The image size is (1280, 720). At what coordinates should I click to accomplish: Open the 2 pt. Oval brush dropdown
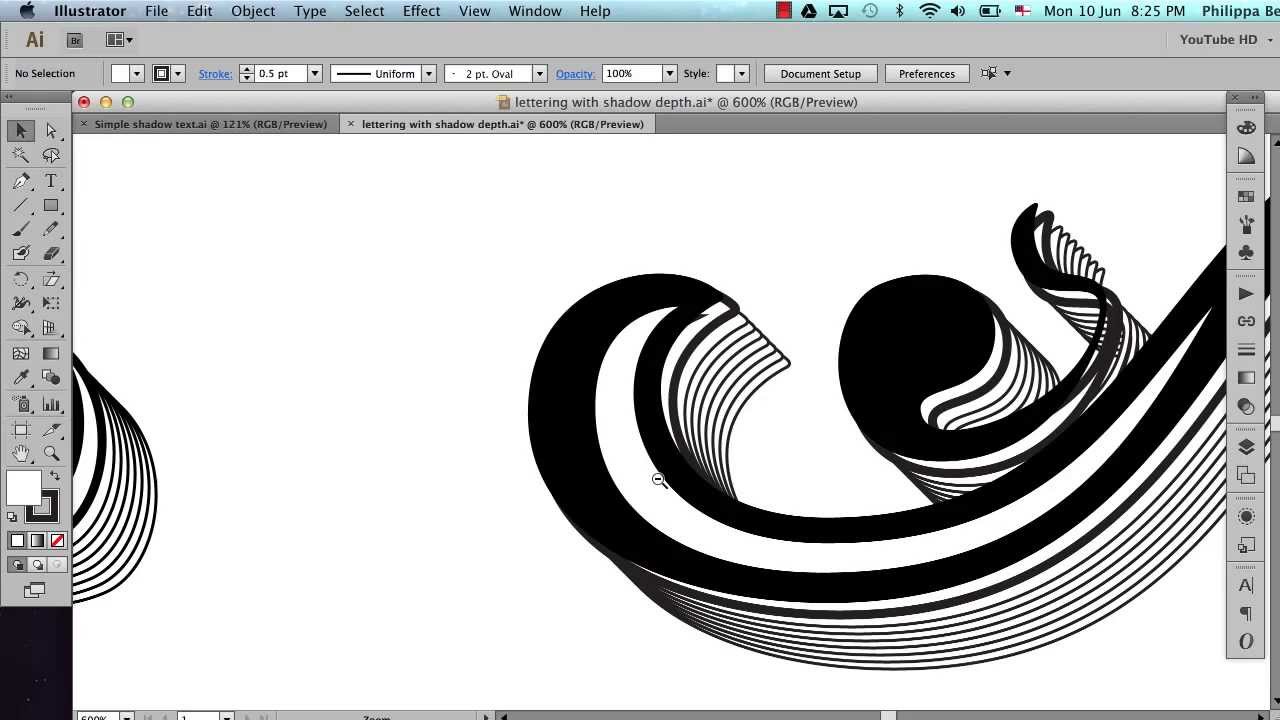coord(539,74)
